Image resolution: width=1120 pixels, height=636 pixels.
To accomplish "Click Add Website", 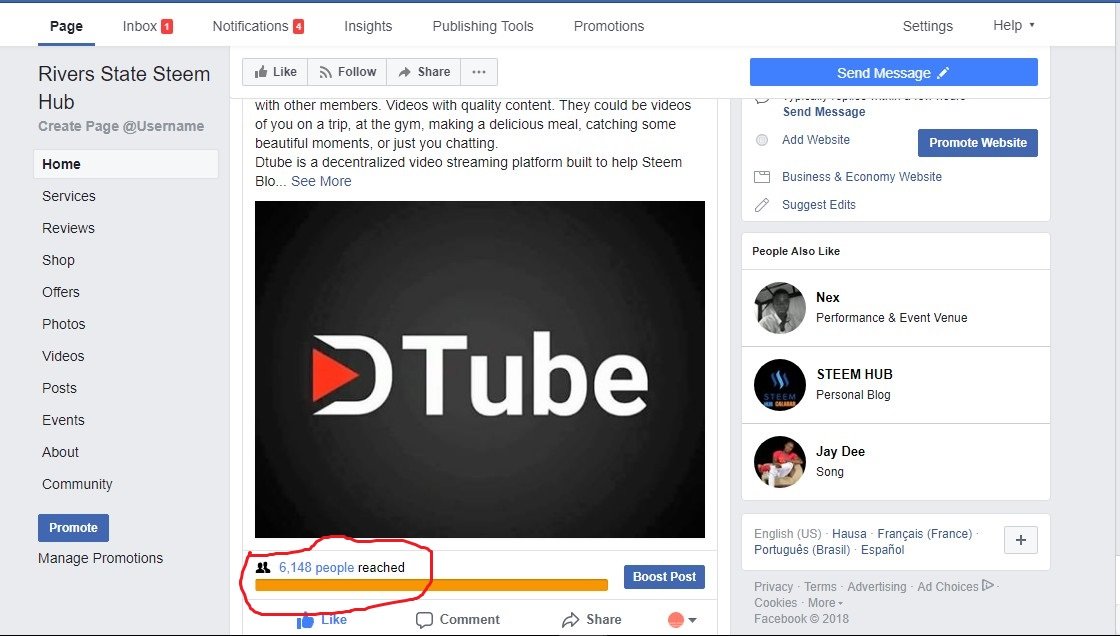I will (x=816, y=140).
